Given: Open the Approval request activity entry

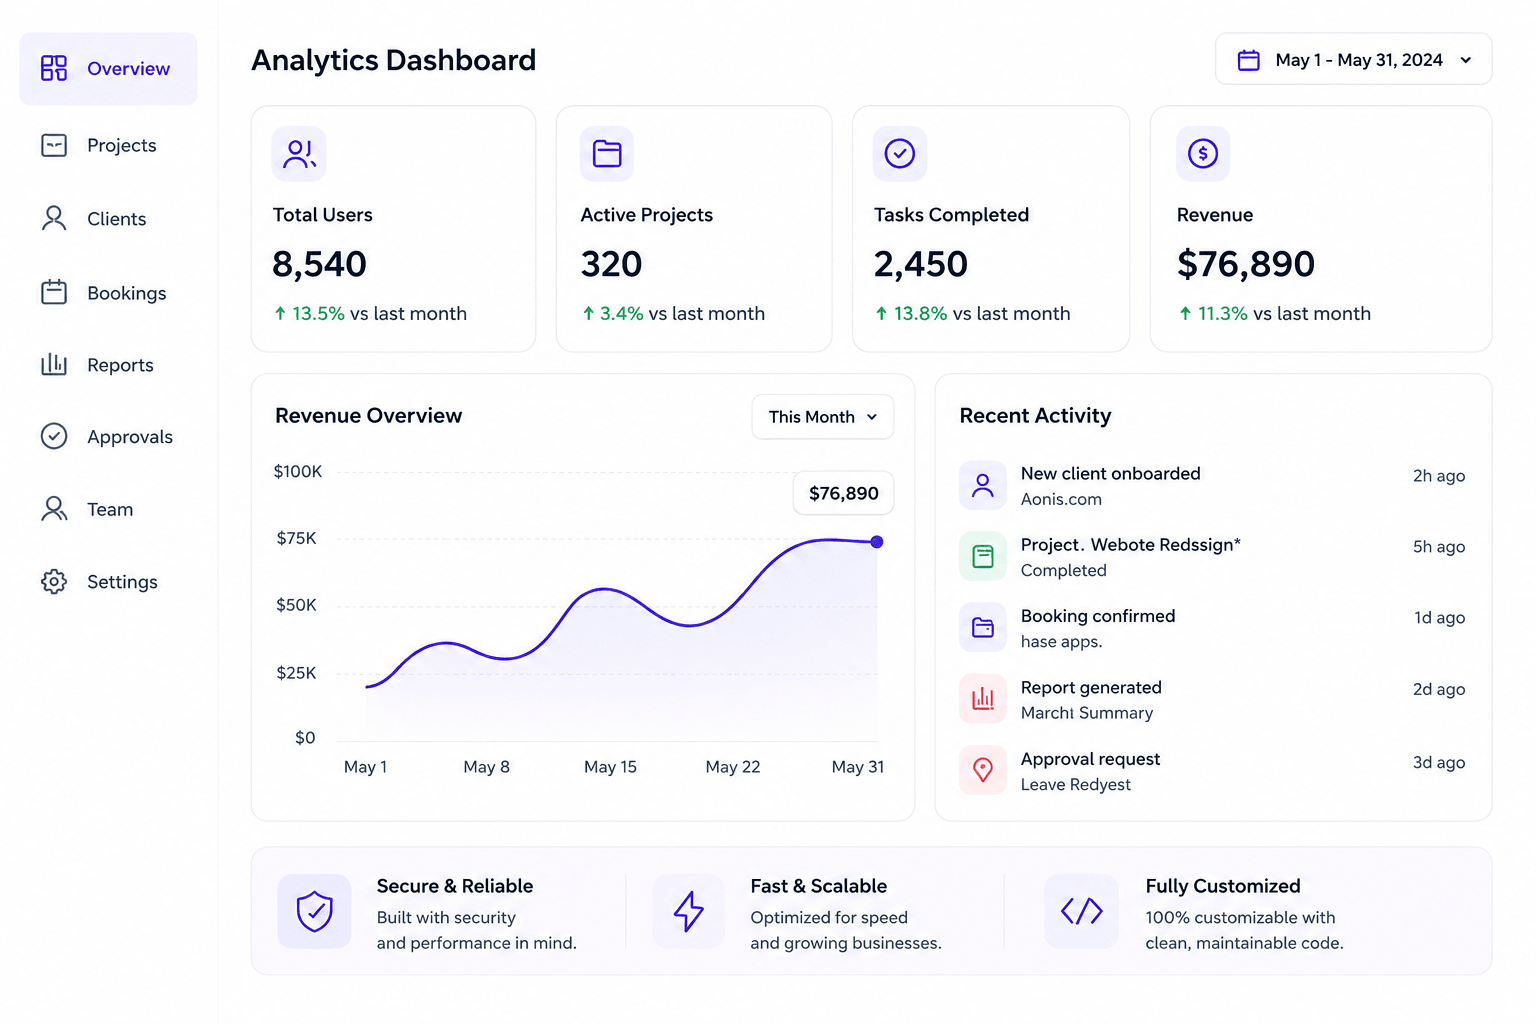Looking at the screenshot, I should 1212,770.
